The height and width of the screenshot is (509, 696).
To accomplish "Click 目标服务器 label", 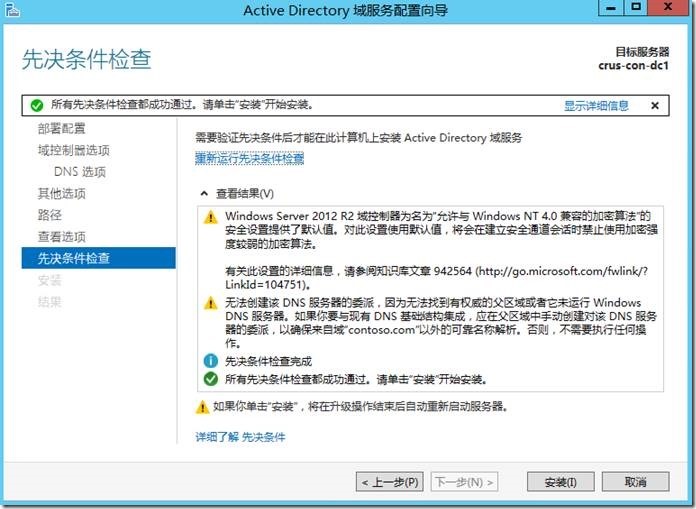I will click(x=642, y=52).
